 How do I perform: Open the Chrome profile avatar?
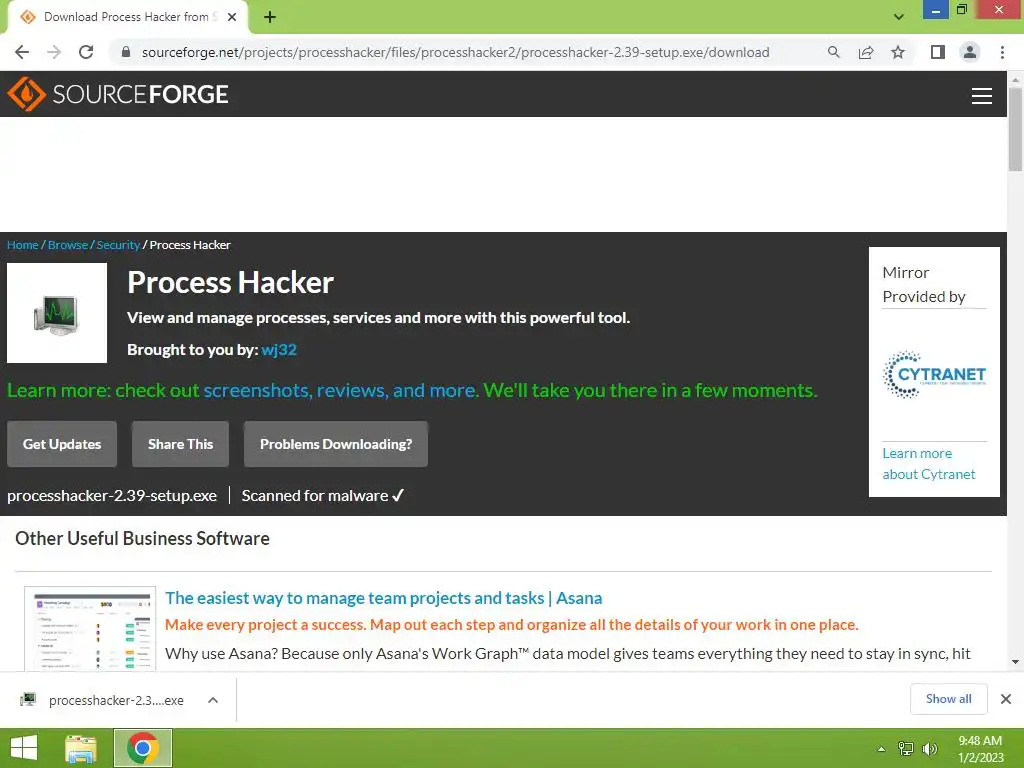[970, 52]
